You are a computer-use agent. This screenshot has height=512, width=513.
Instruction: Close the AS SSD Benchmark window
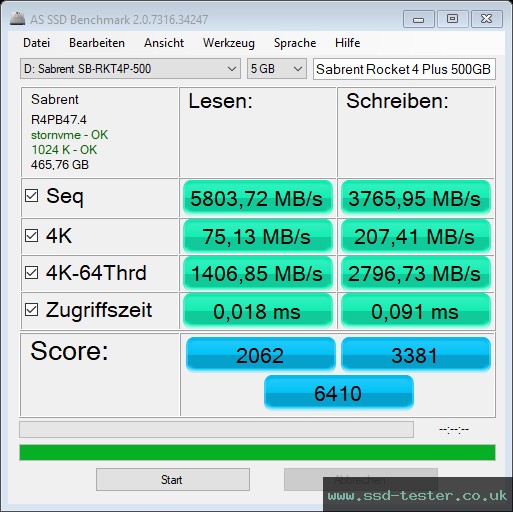tap(487, 19)
